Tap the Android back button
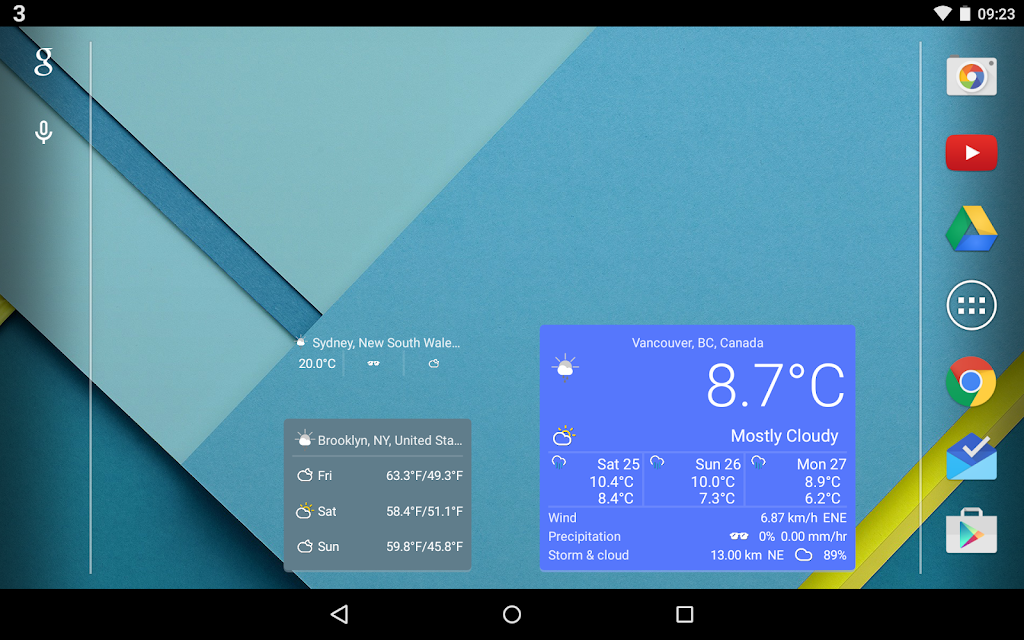This screenshot has width=1024, height=640. pyautogui.click(x=340, y=614)
